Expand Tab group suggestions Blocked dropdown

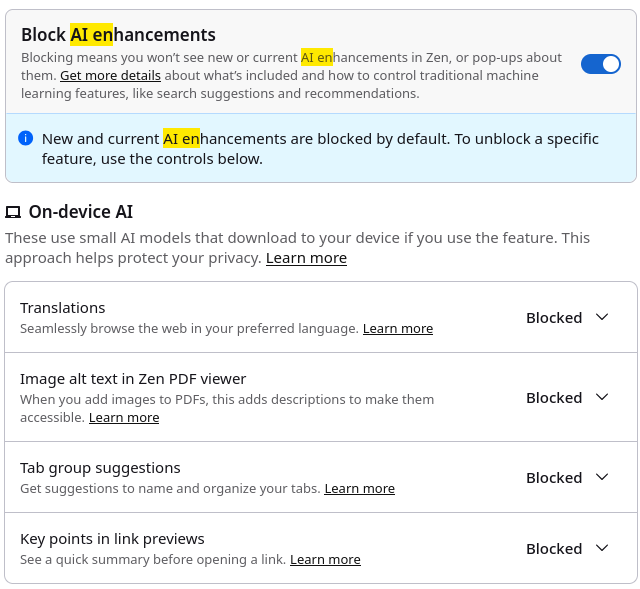coord(567,477)
